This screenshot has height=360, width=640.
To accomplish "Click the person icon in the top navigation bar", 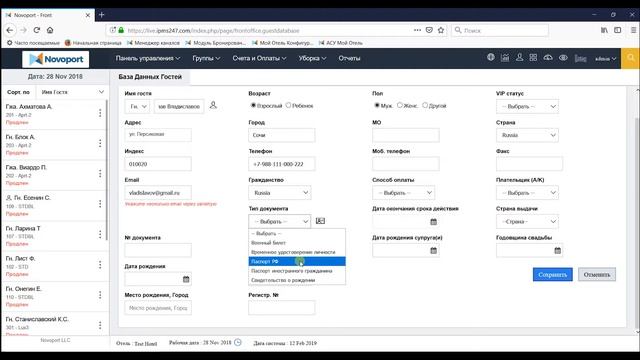I will pos(519,58).
